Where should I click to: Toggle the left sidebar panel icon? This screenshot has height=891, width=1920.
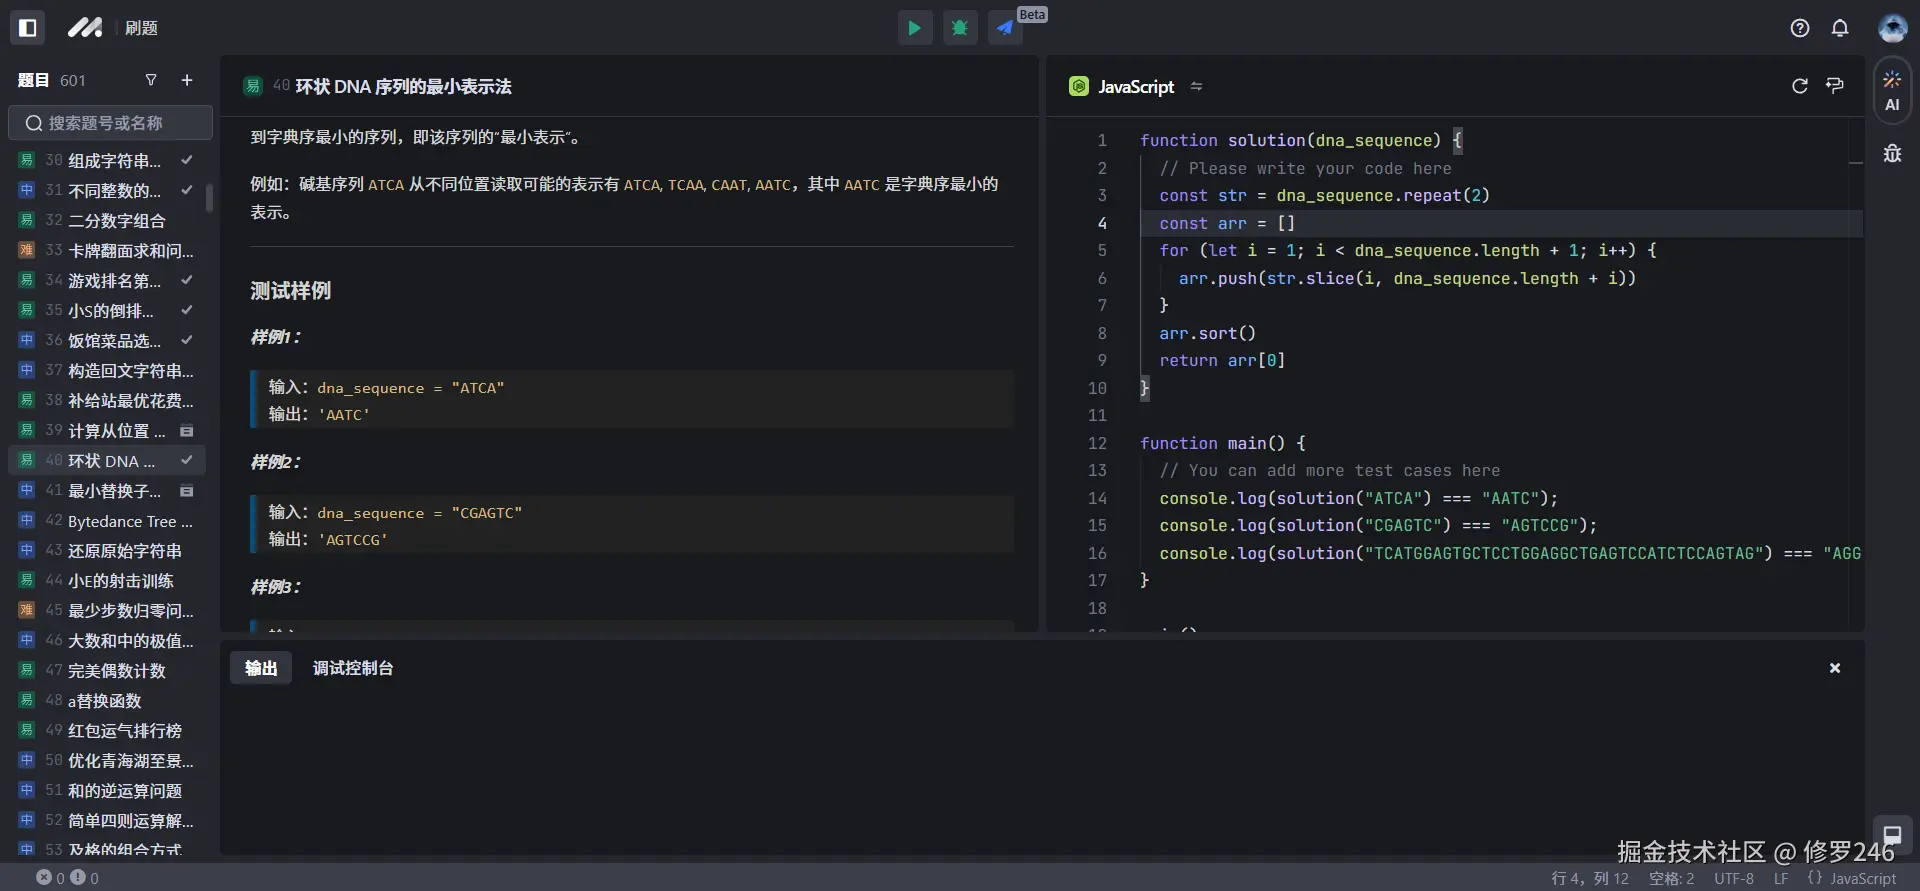pos(28,28)
